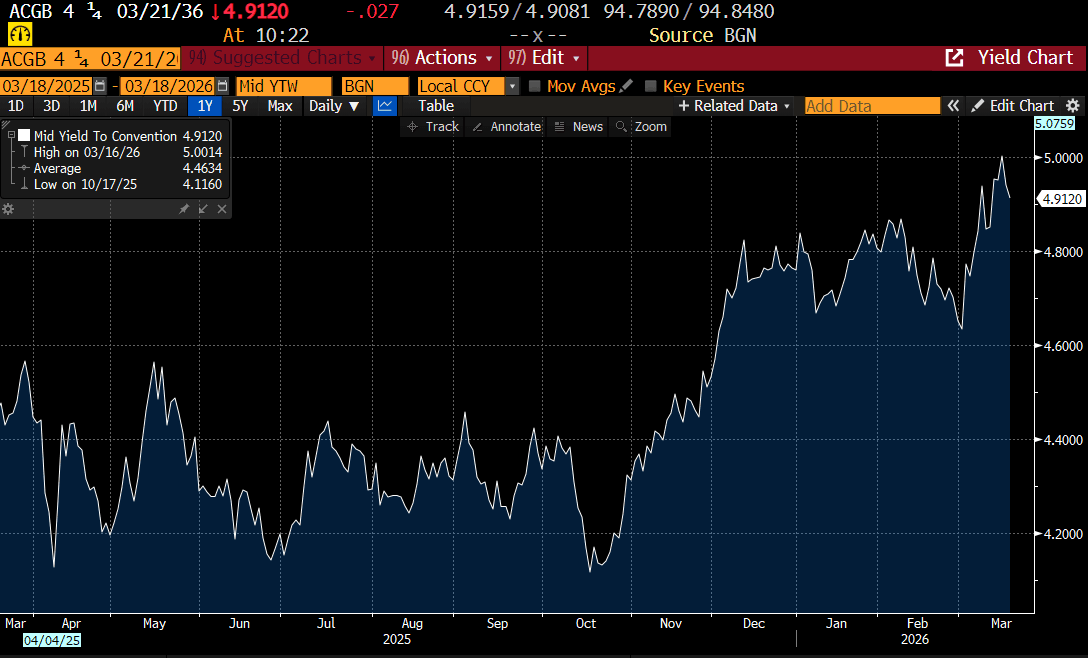Enable the Mov Avgs checkbox

(x=535, y=86)
